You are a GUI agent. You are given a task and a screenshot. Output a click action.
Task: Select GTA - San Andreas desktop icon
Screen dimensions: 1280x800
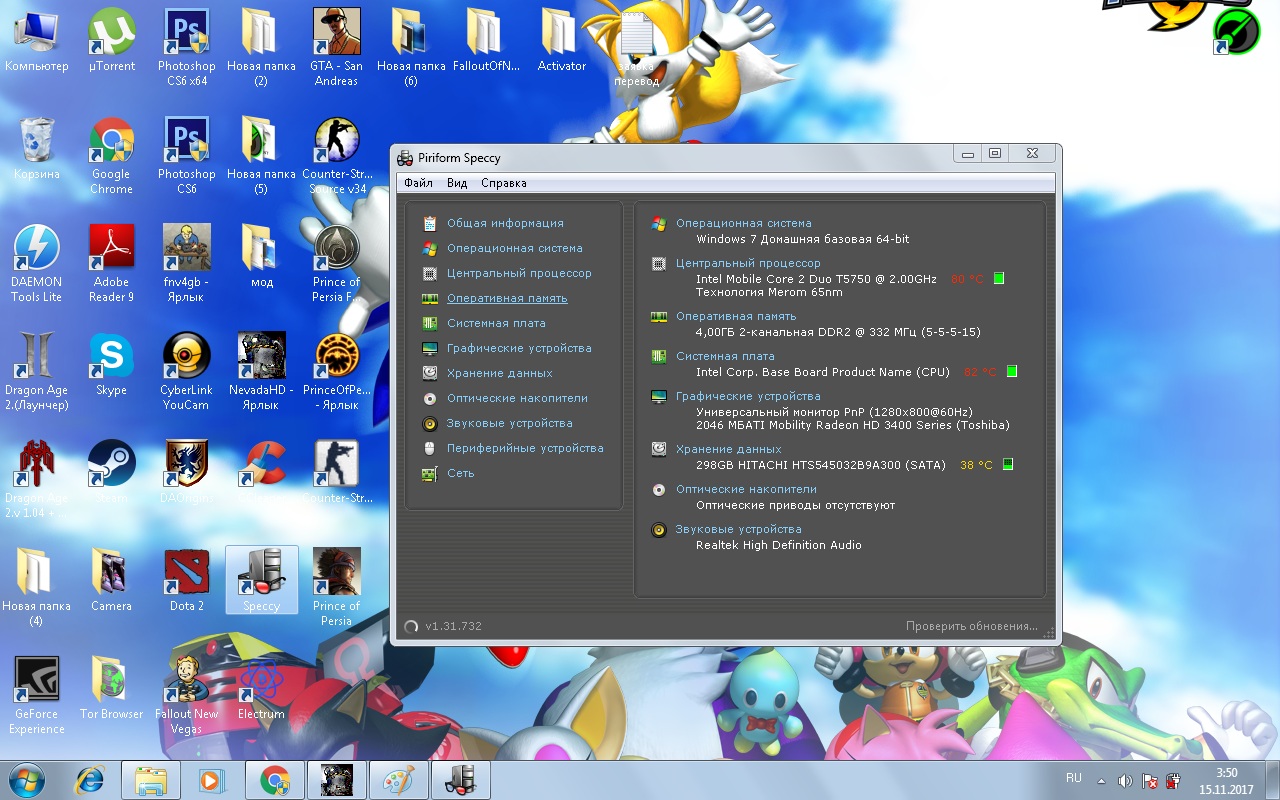pos(336,47)
